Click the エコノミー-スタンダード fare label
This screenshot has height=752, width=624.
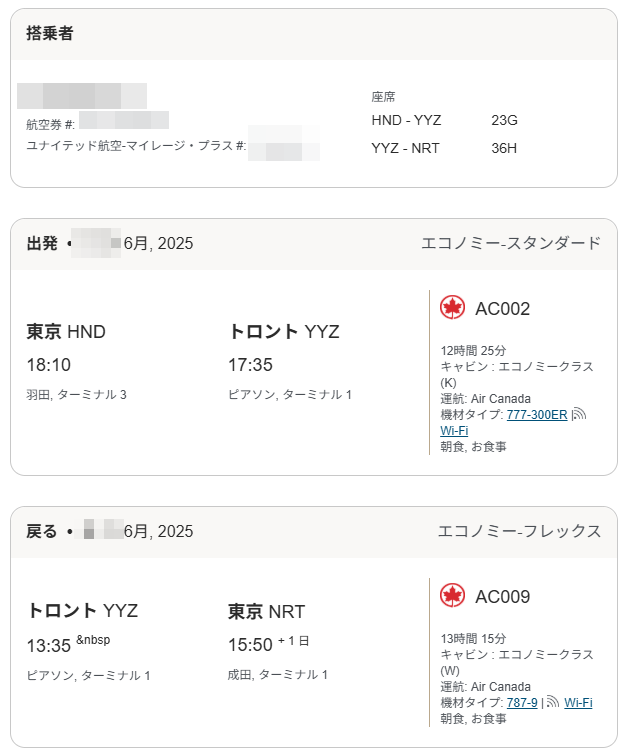pos(511,243)
